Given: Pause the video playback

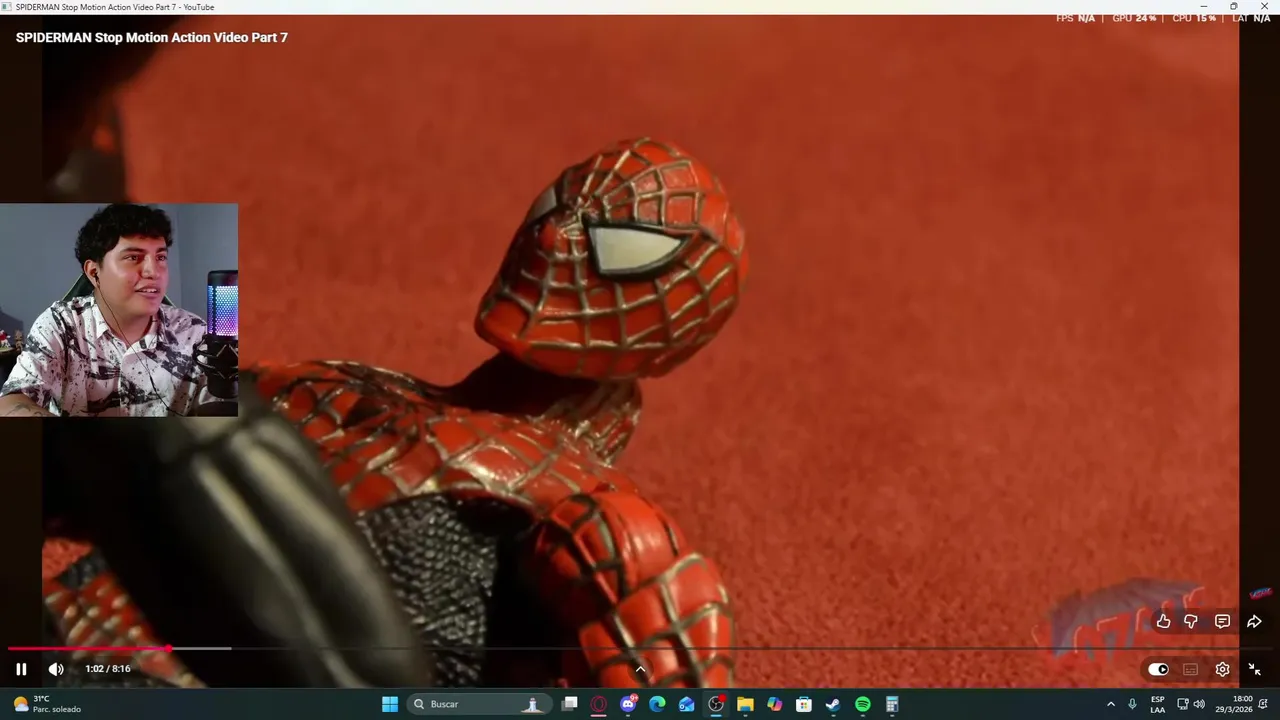Looking at the screenshot, I should (21, 669).
